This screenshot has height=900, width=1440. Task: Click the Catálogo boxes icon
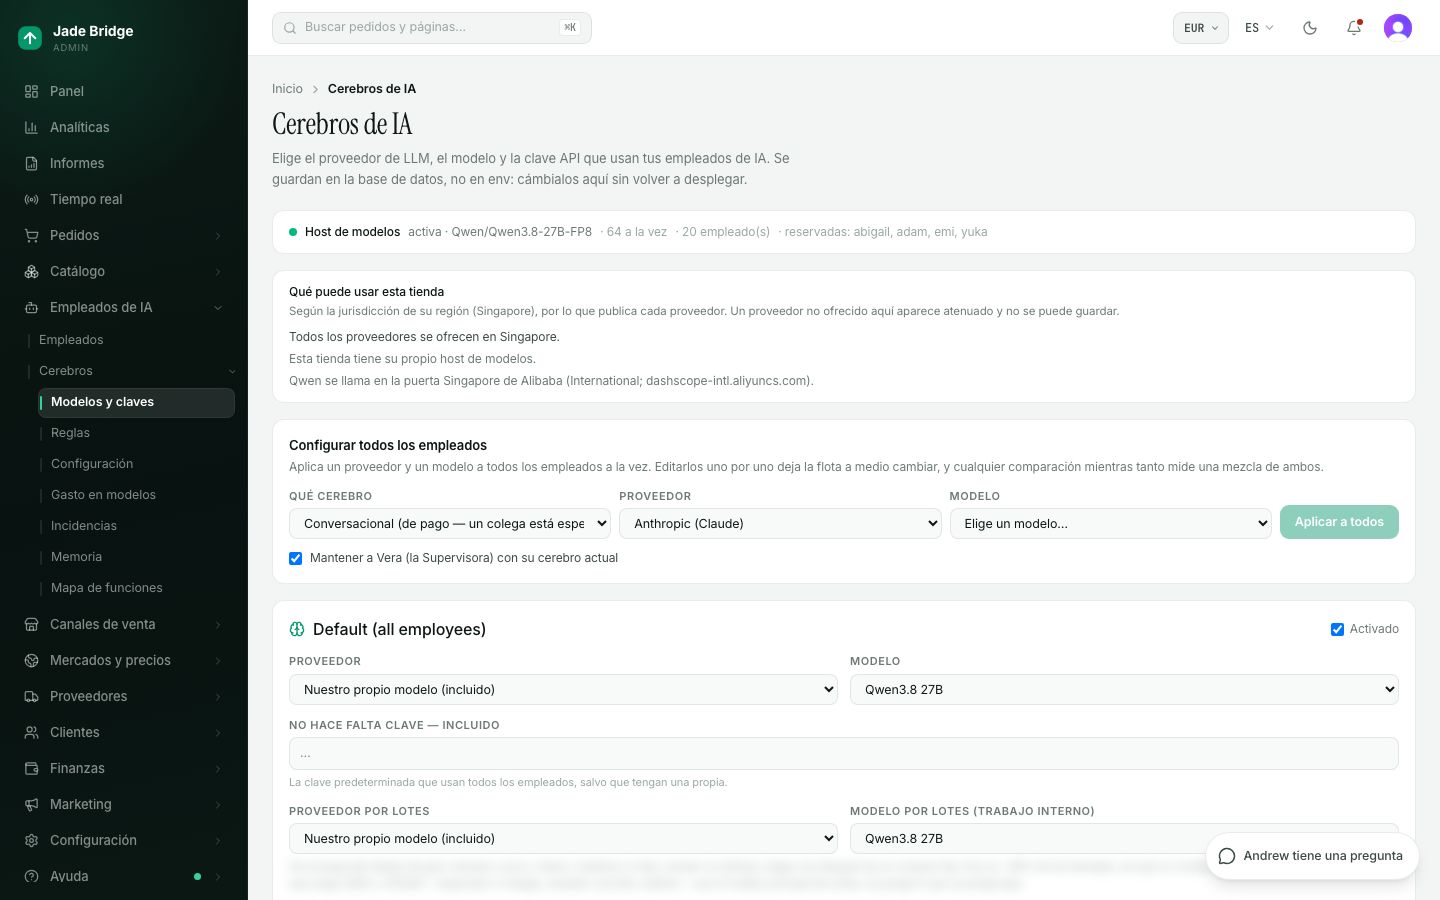[x=31, y=271]
